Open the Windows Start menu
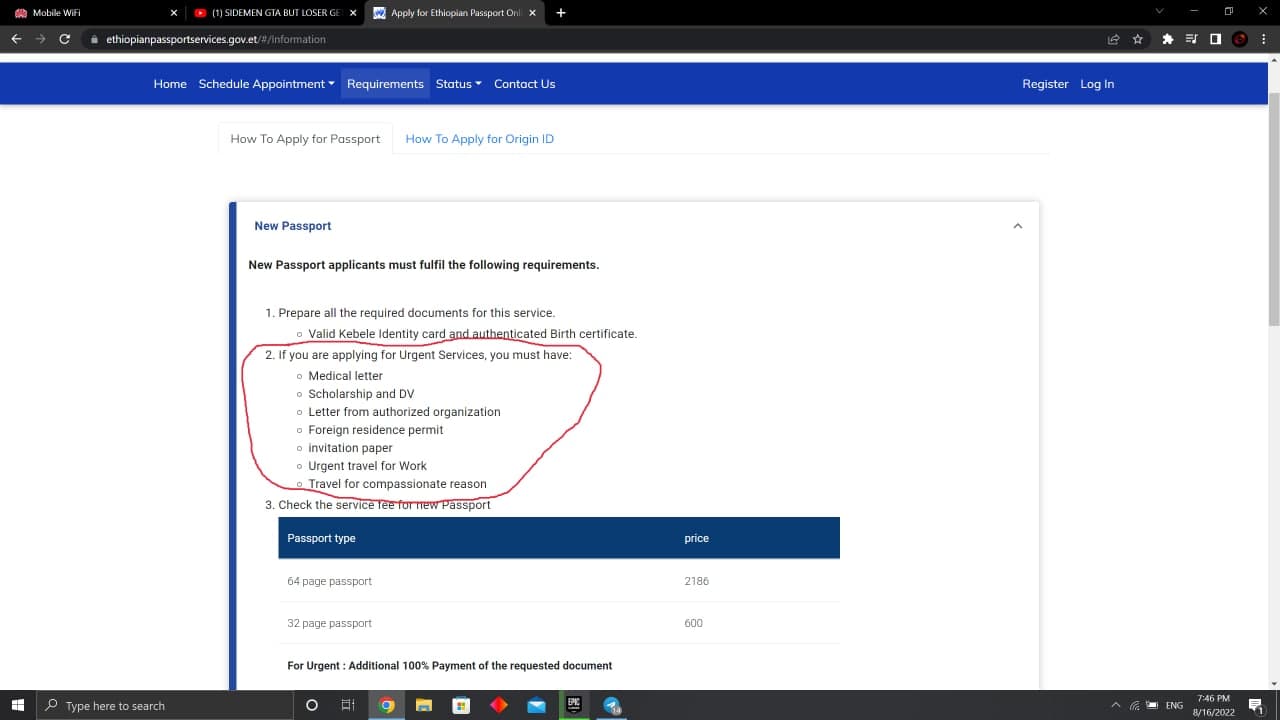Screen dimensions: 1280x720 point(17,705)
